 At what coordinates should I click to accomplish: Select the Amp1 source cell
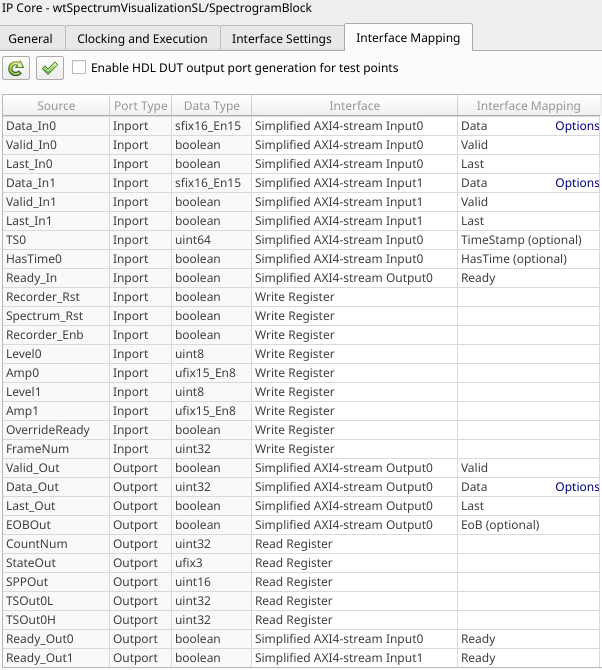pos(56,411)
